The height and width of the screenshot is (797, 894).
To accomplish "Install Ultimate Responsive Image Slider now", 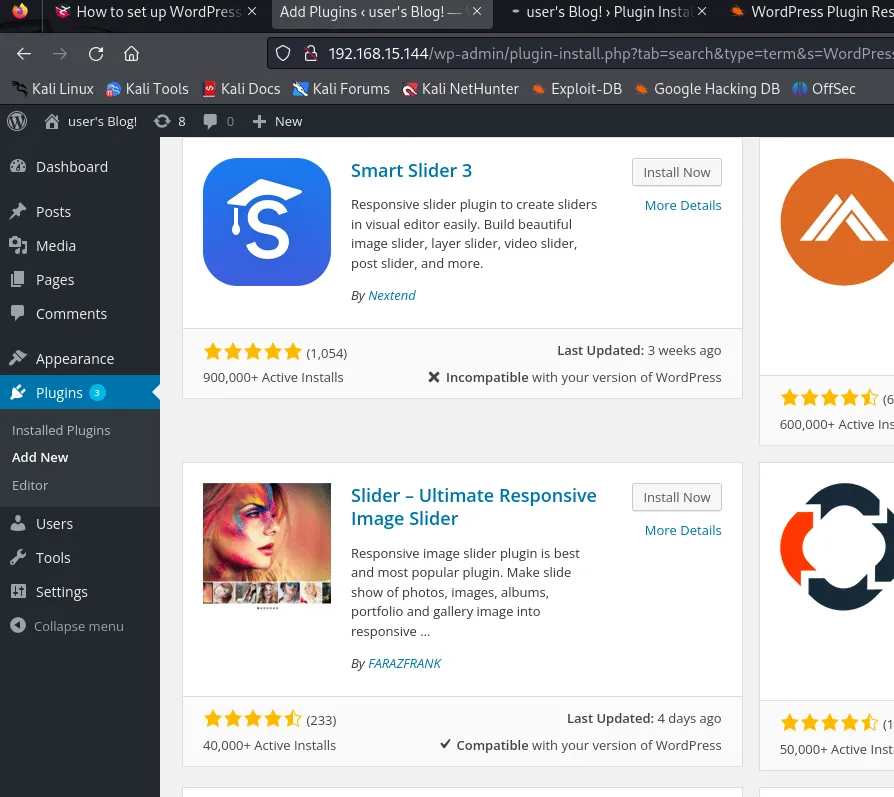I will (x=677, y=497).
